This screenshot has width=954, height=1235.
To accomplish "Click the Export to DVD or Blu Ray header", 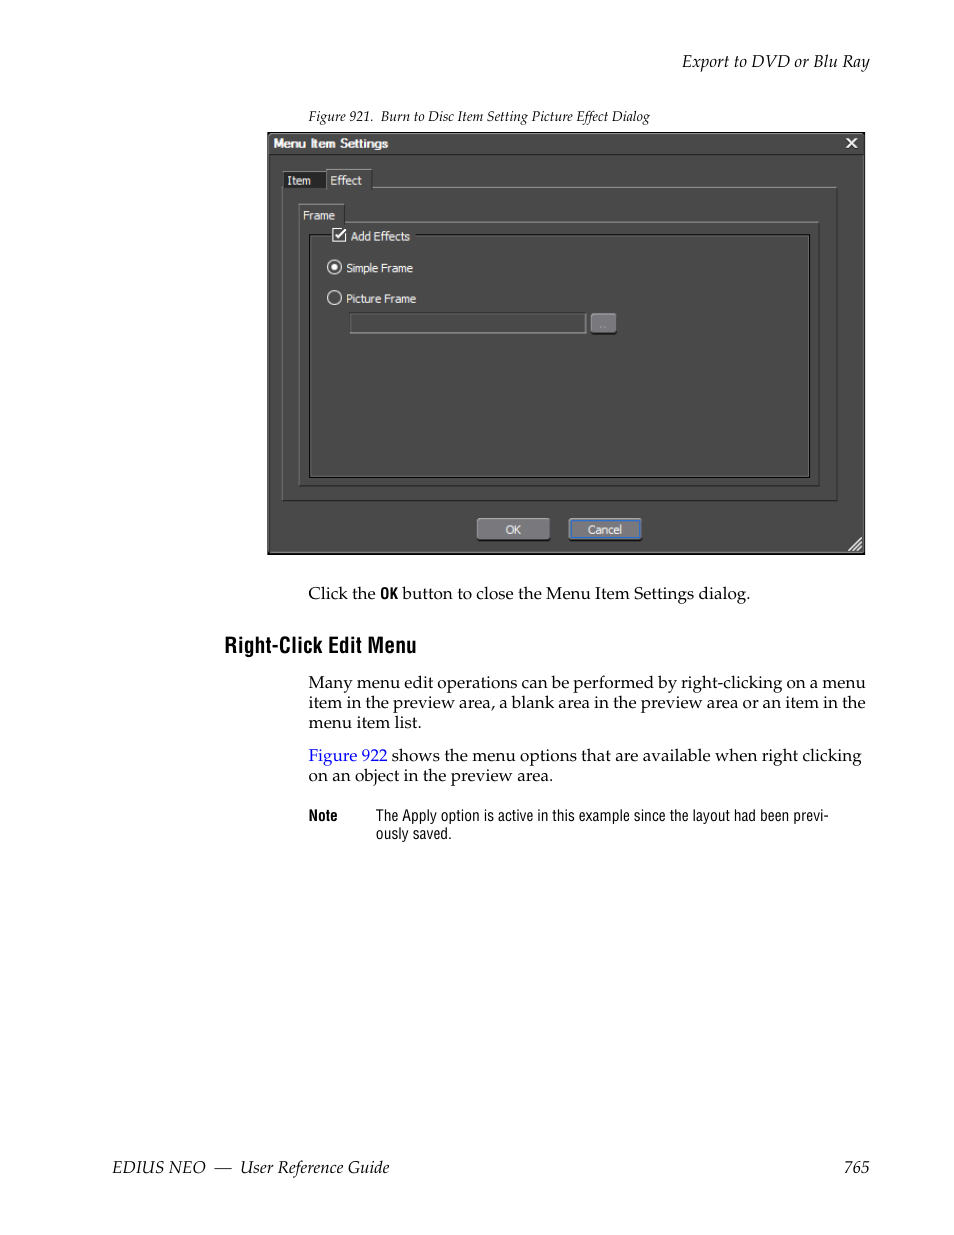I will point(775,62).
